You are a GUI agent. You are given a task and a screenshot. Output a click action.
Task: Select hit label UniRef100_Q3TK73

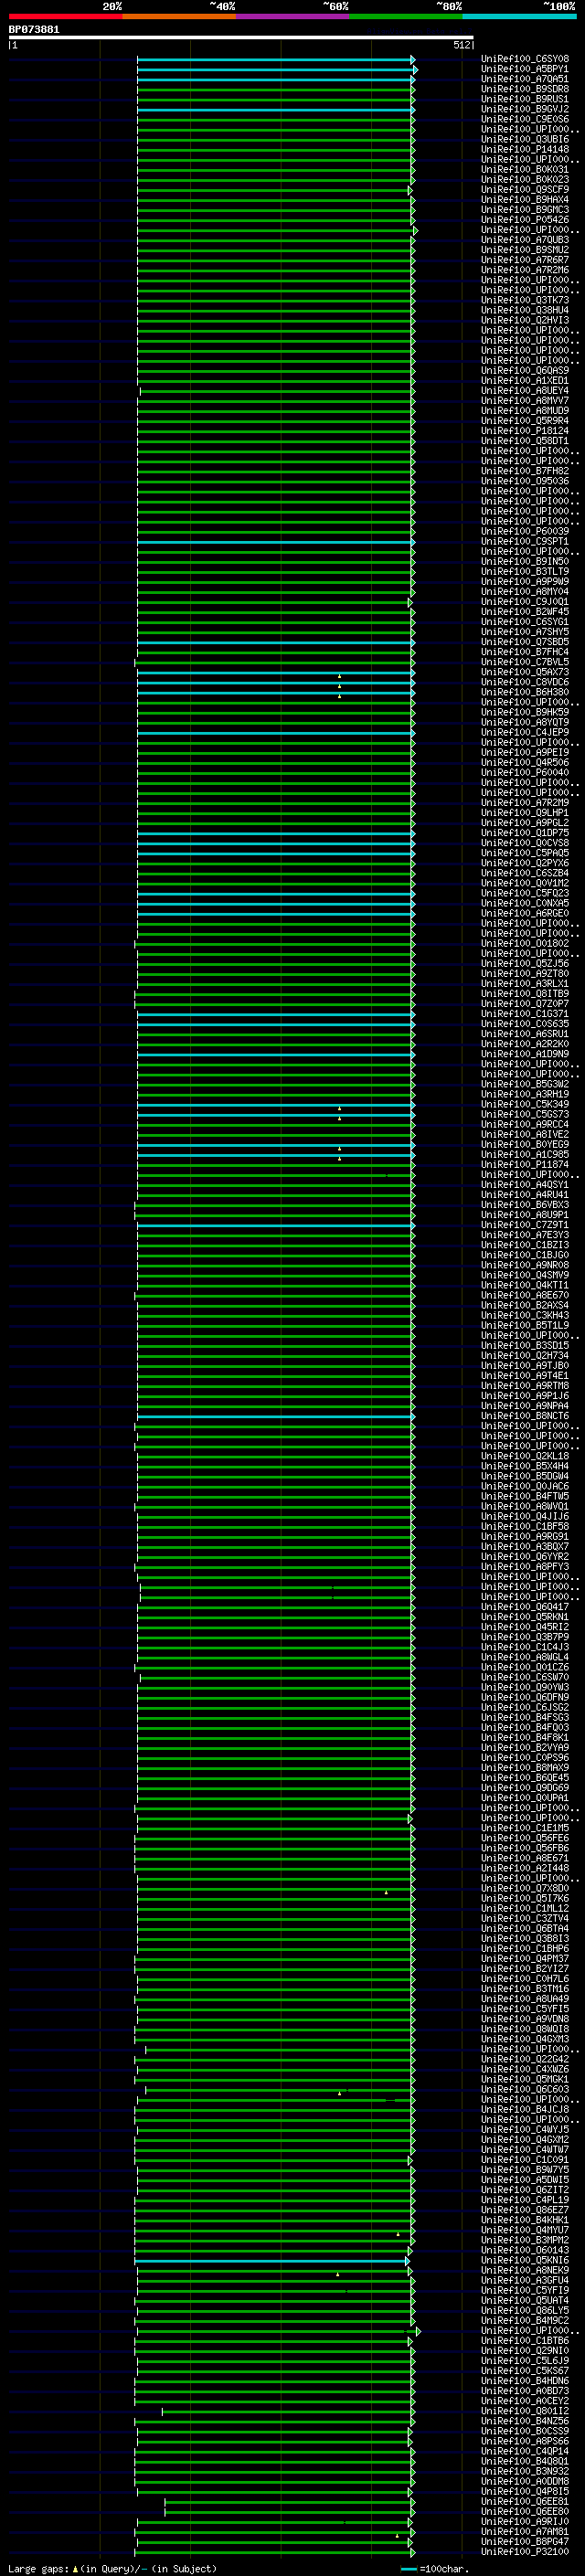525,300
